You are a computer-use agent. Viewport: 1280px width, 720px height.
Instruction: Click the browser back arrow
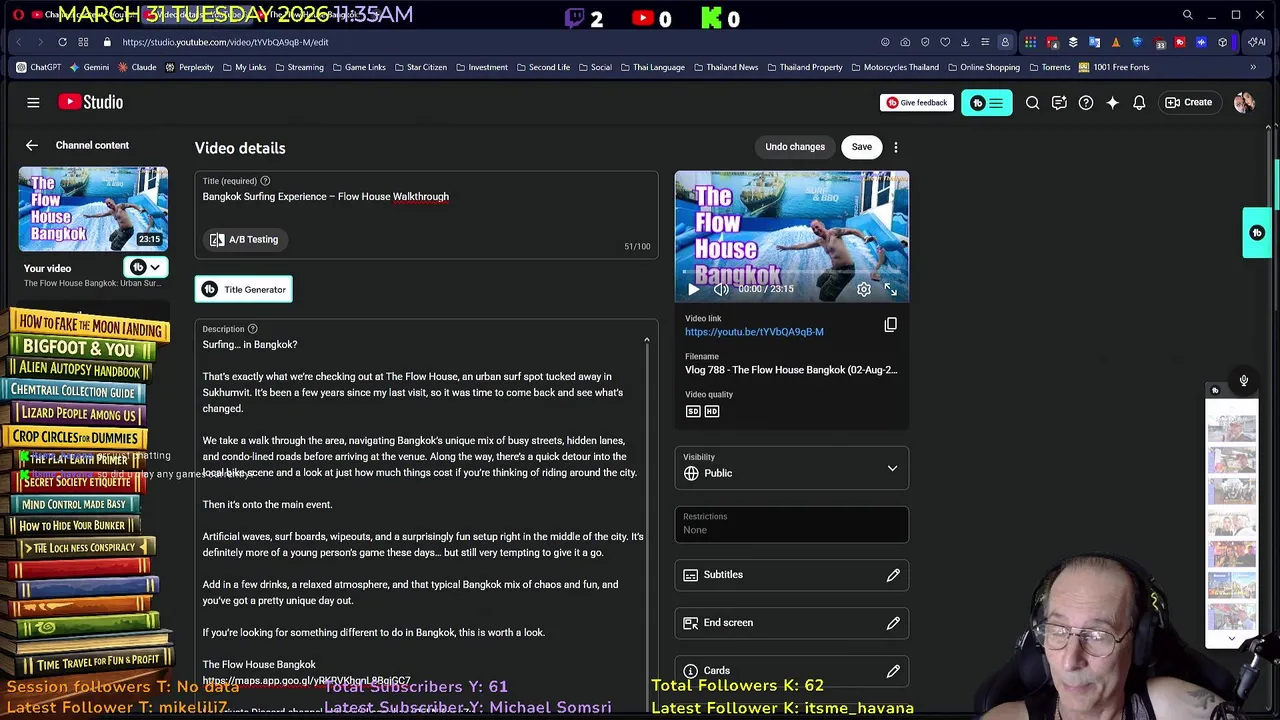click(19, 42)
